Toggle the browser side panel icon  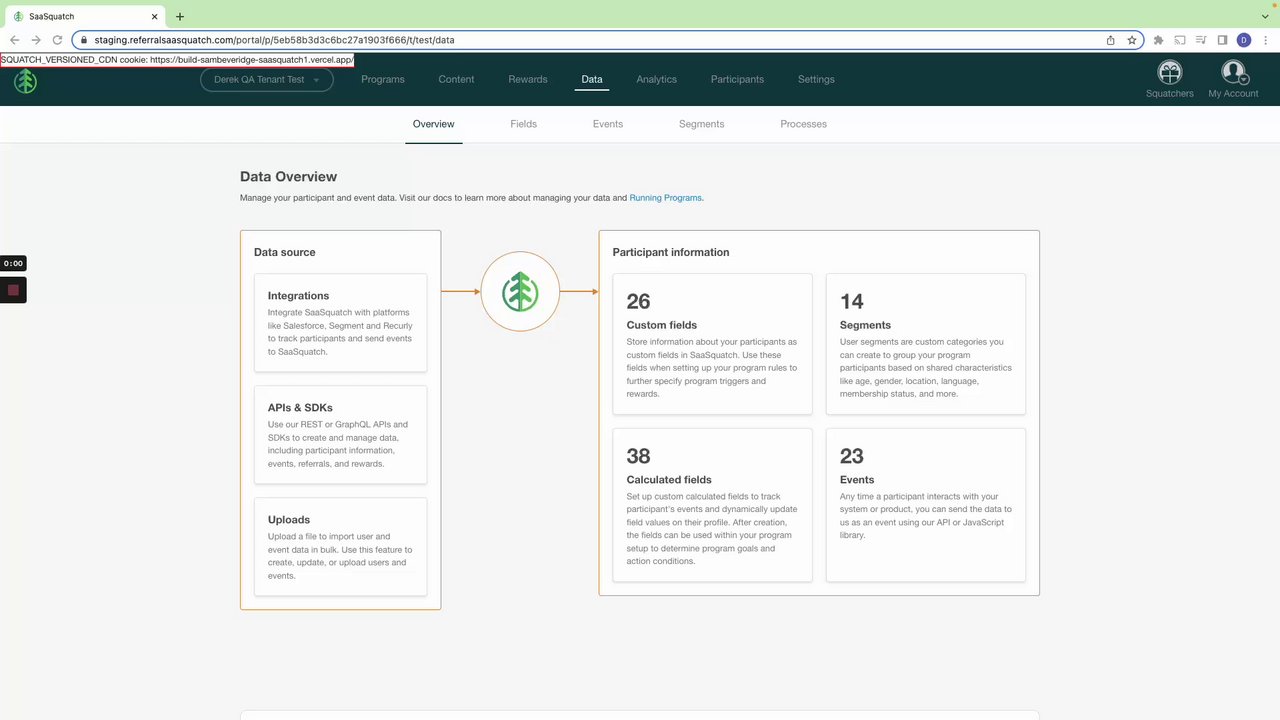point(1222,40)
